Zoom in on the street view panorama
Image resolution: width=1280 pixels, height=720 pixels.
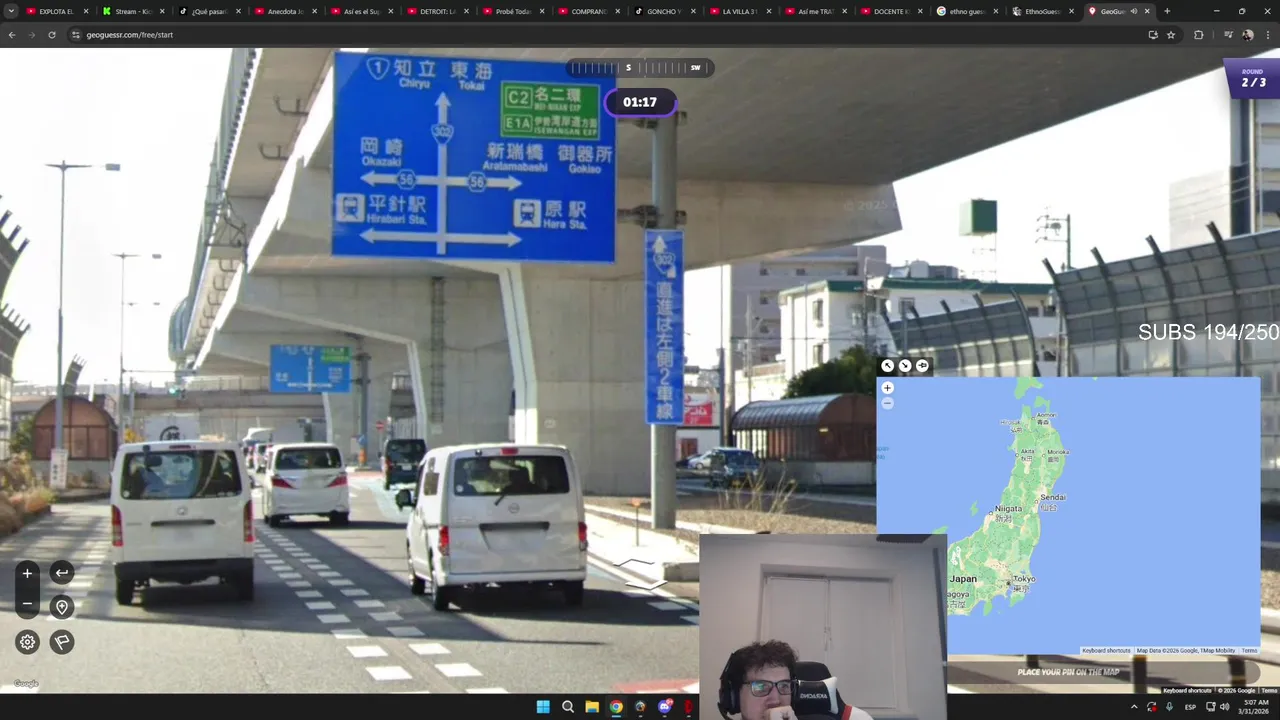(x=27, y=573)
